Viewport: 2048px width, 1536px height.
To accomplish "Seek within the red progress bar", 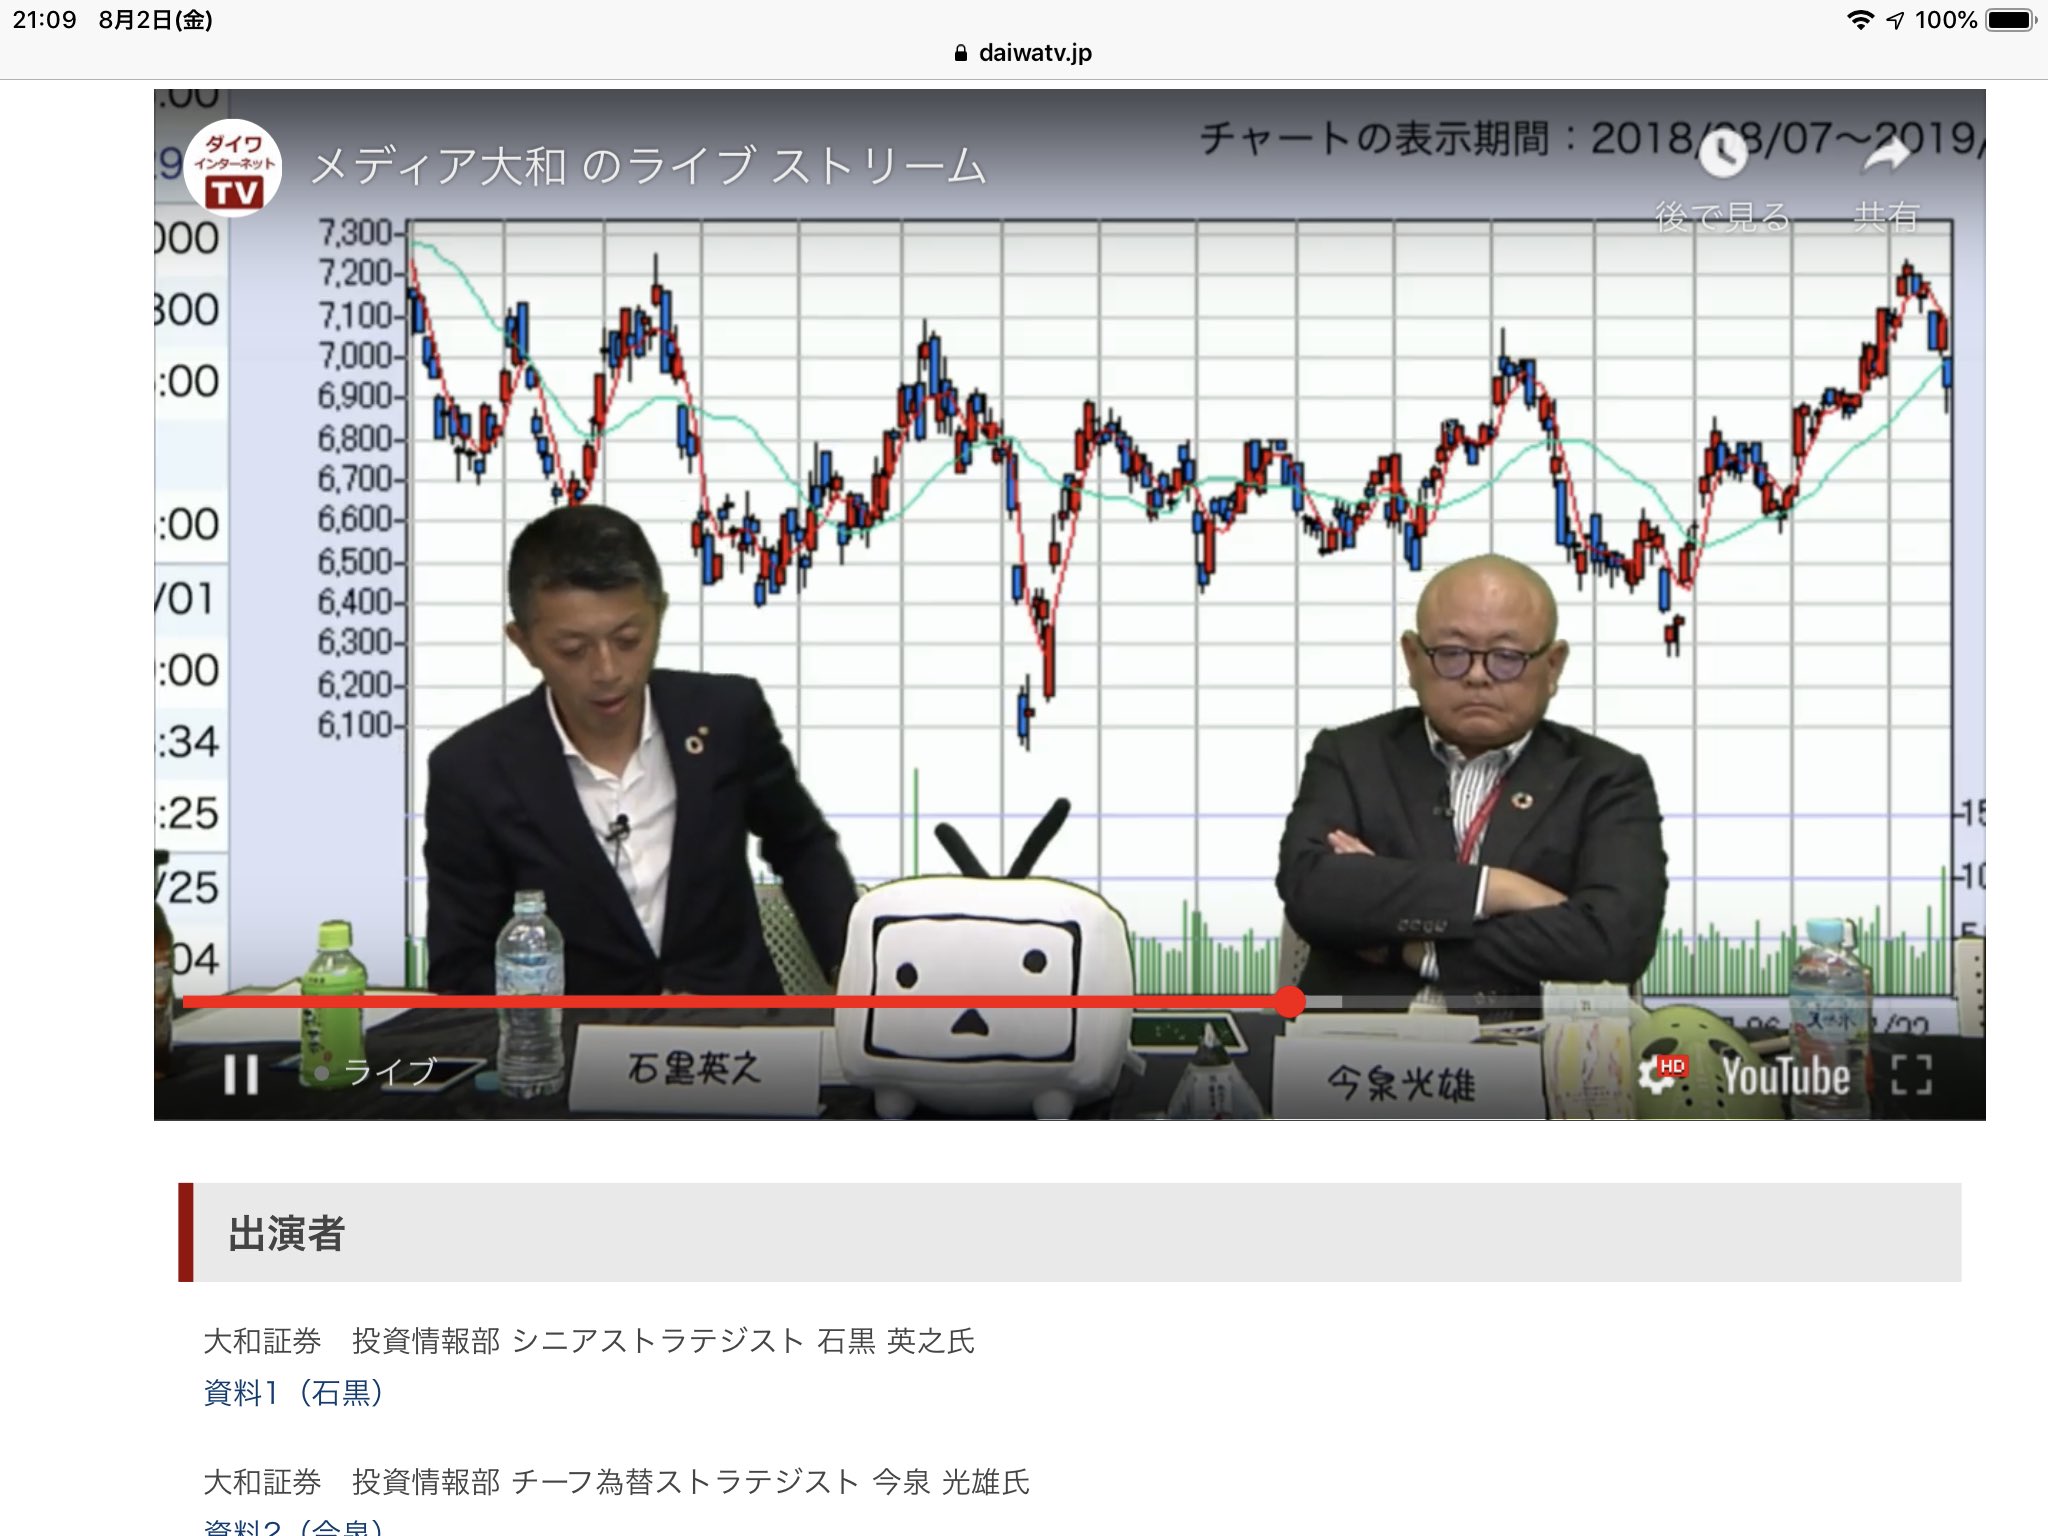I will pyautogui.click(x=735, y=1001).
